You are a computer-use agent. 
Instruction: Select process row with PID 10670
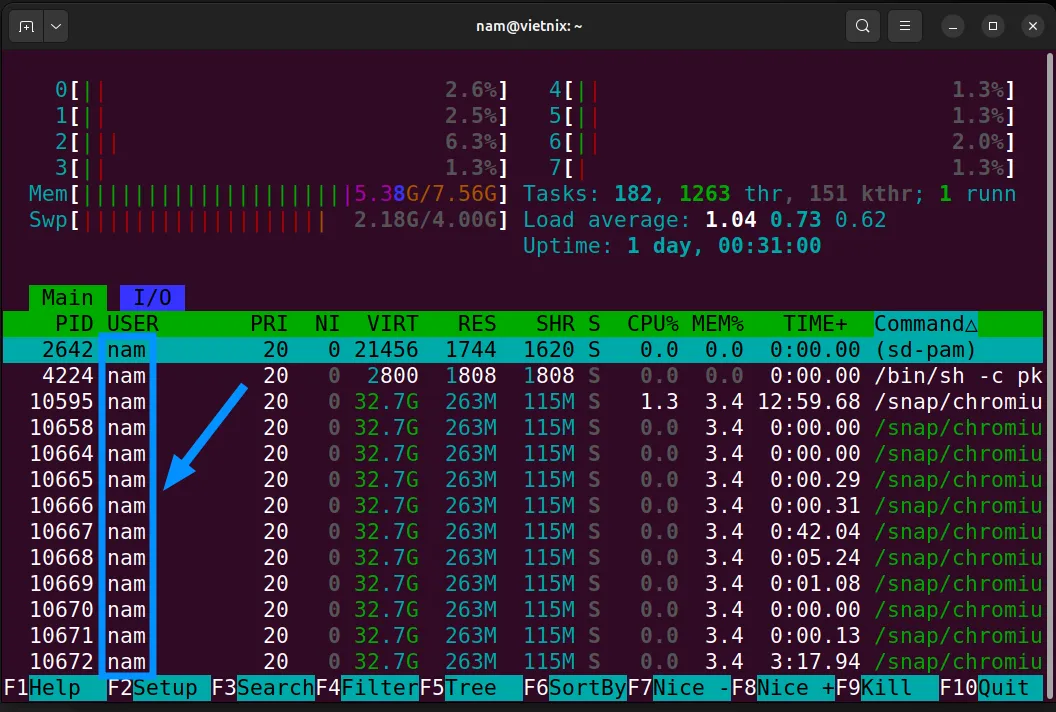click(x=523, y=610)
